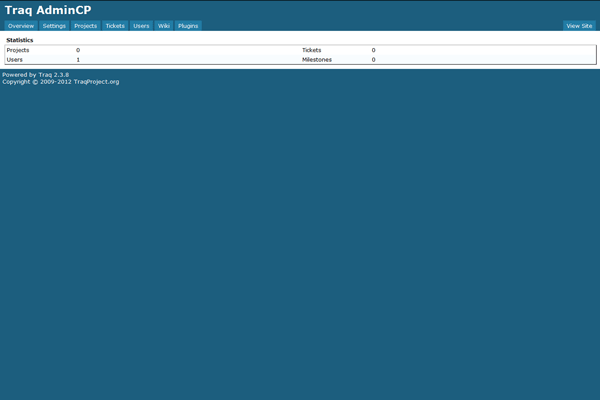Select the Users navigation tab
Screen dimensions: 600x400
click(x=142, y=25)
